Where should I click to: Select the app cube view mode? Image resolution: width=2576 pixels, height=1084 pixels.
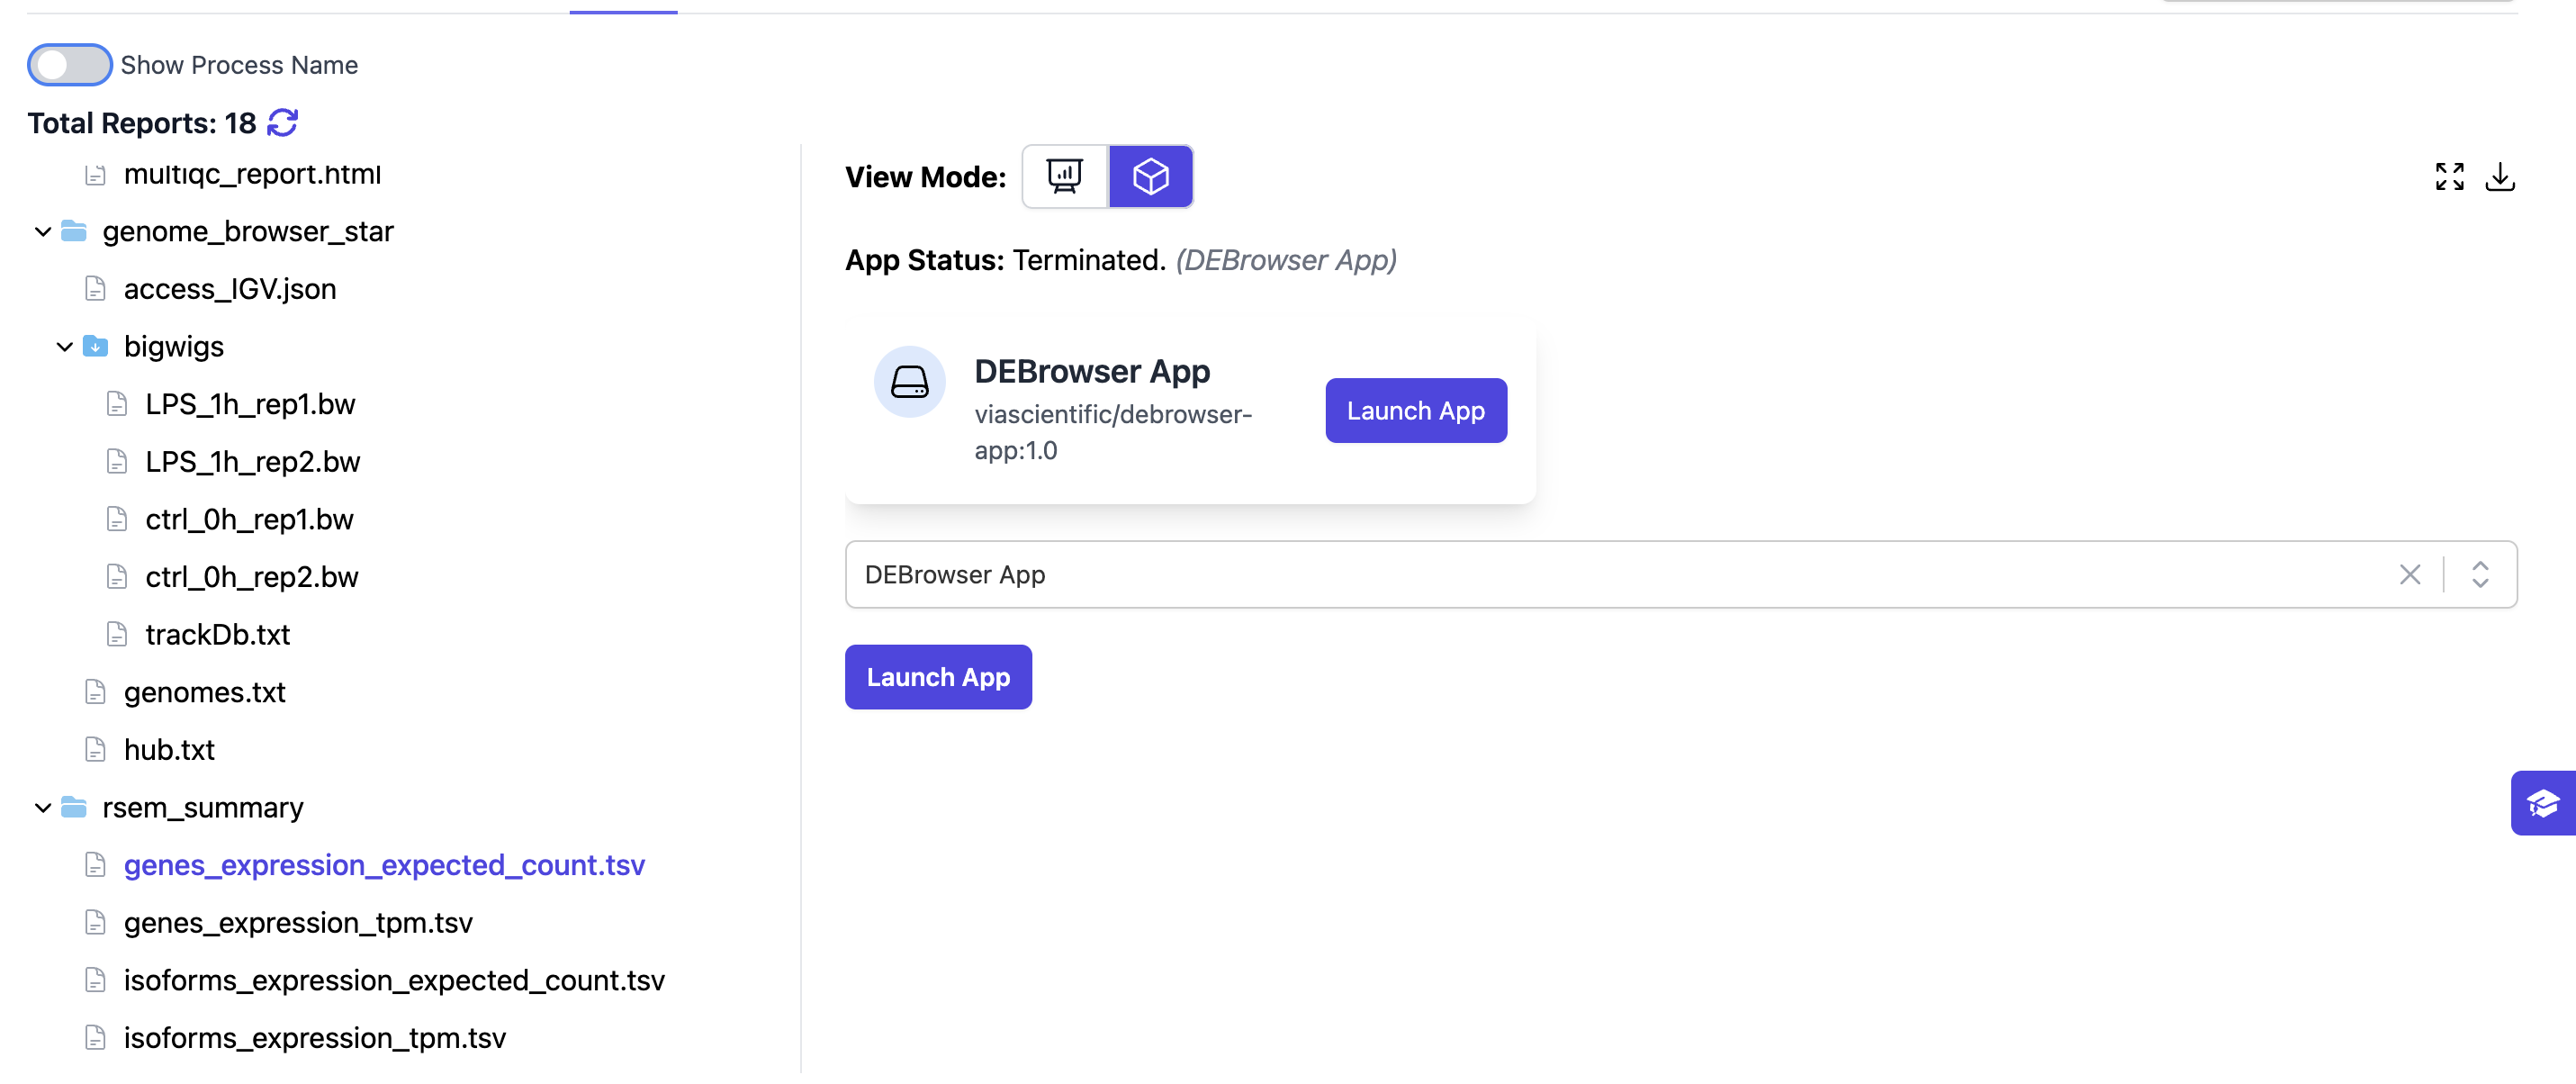click(1150, 177)
